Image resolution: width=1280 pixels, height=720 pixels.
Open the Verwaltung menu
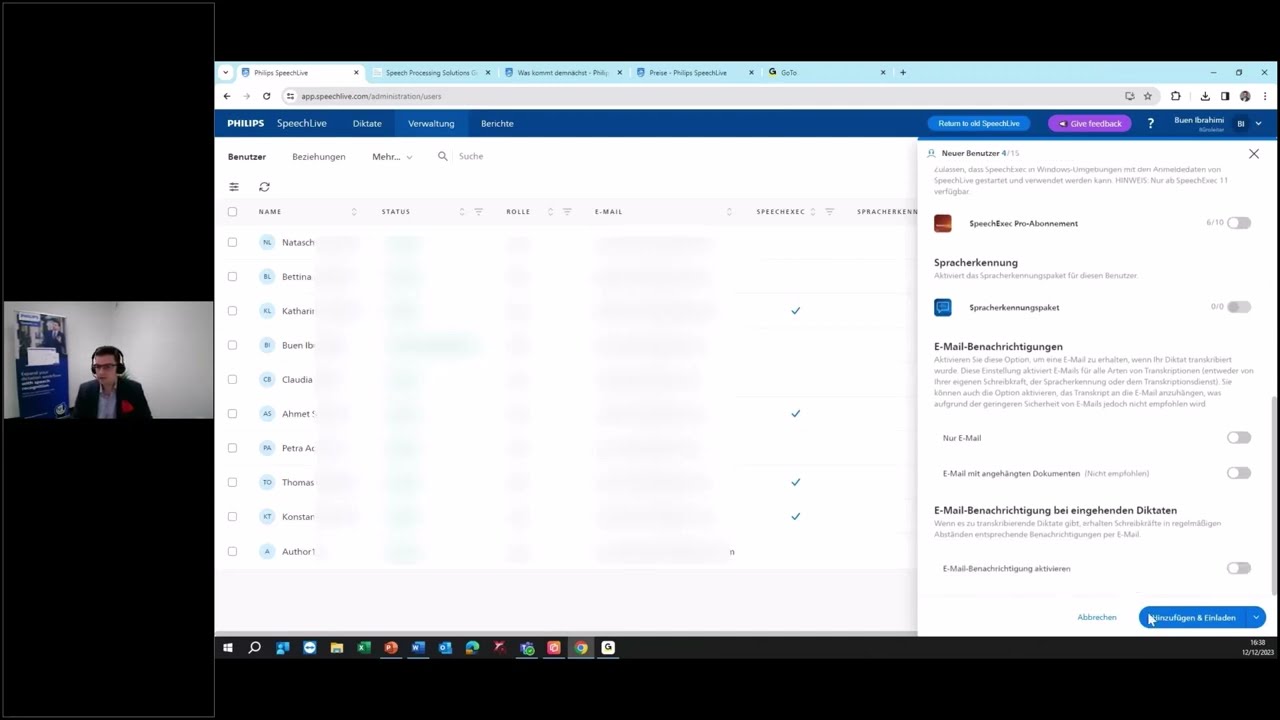coord(431,123)
